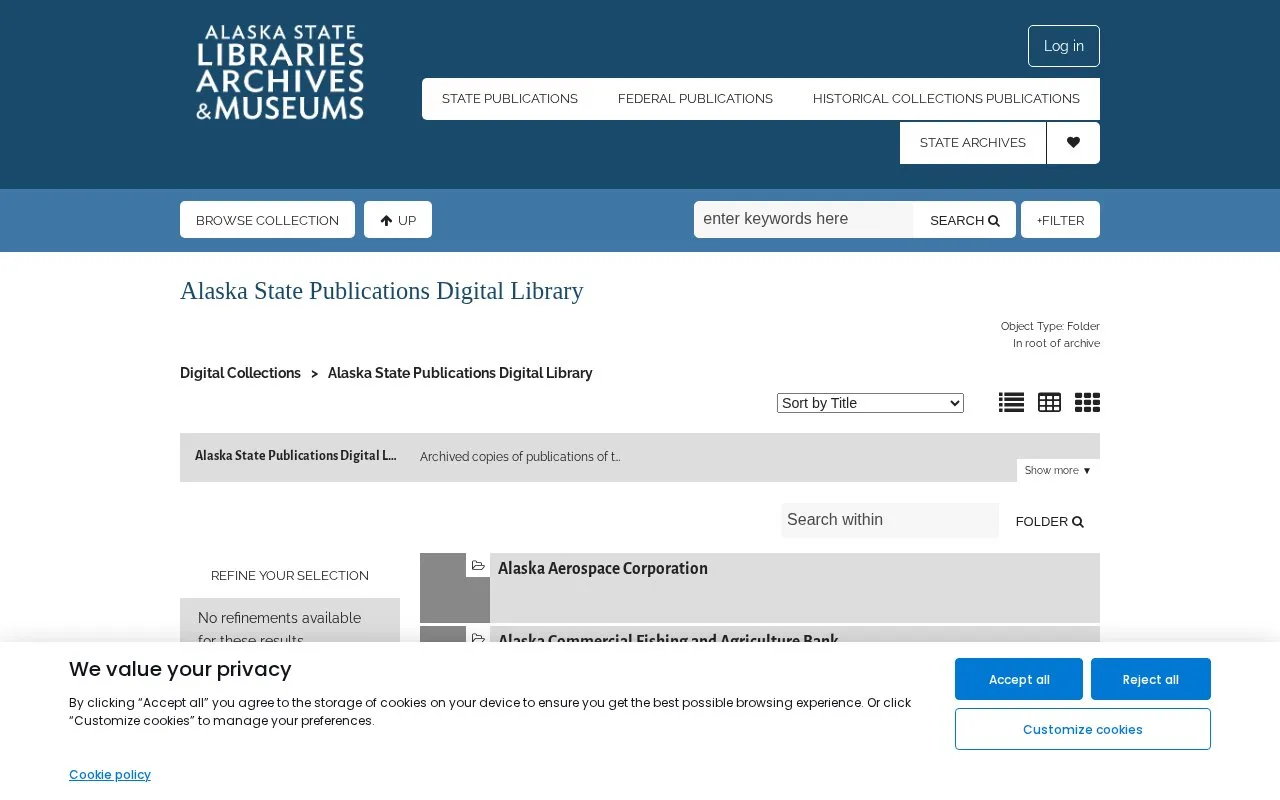The width and height of the screenshot is (1280, 800).
Task: Click the SEARCH button
Action: (x=964, y=220)
